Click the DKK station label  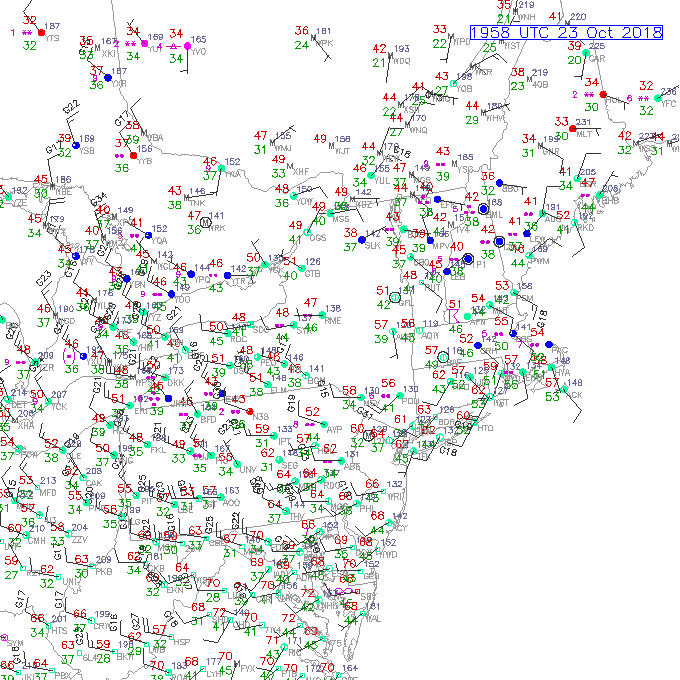(x=176, y=383)
